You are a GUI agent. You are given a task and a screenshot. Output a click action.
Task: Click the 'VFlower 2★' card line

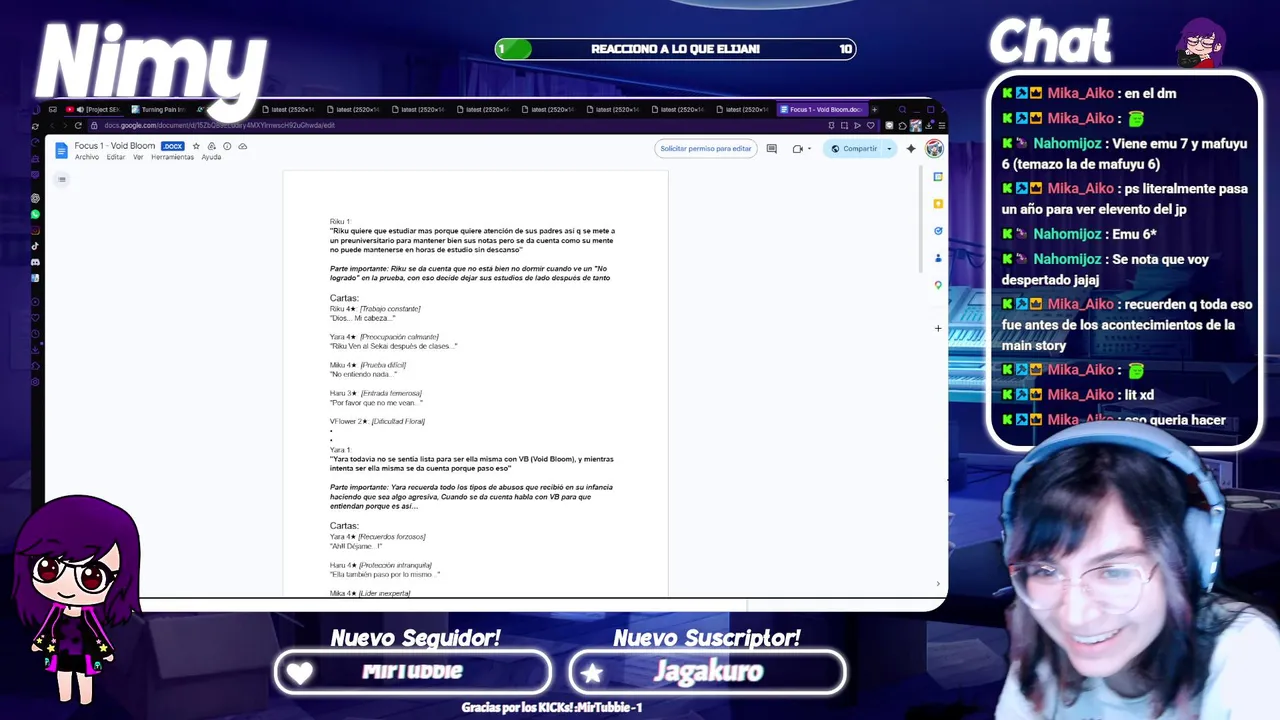point(377,421)
